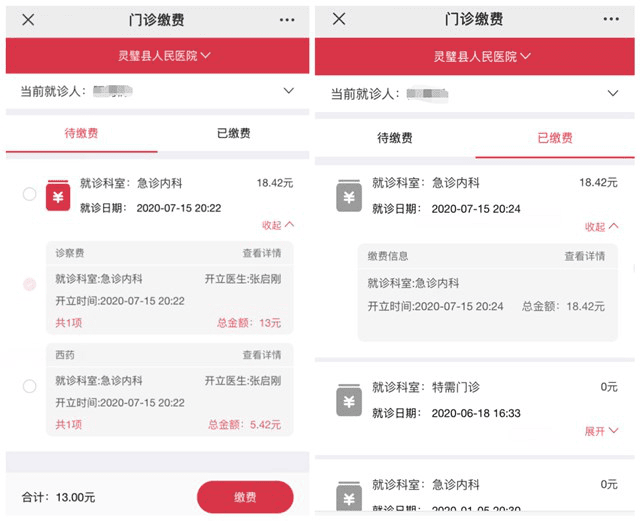Open hospital selector on left screen
640x521 pixels.
click(162, 56)
